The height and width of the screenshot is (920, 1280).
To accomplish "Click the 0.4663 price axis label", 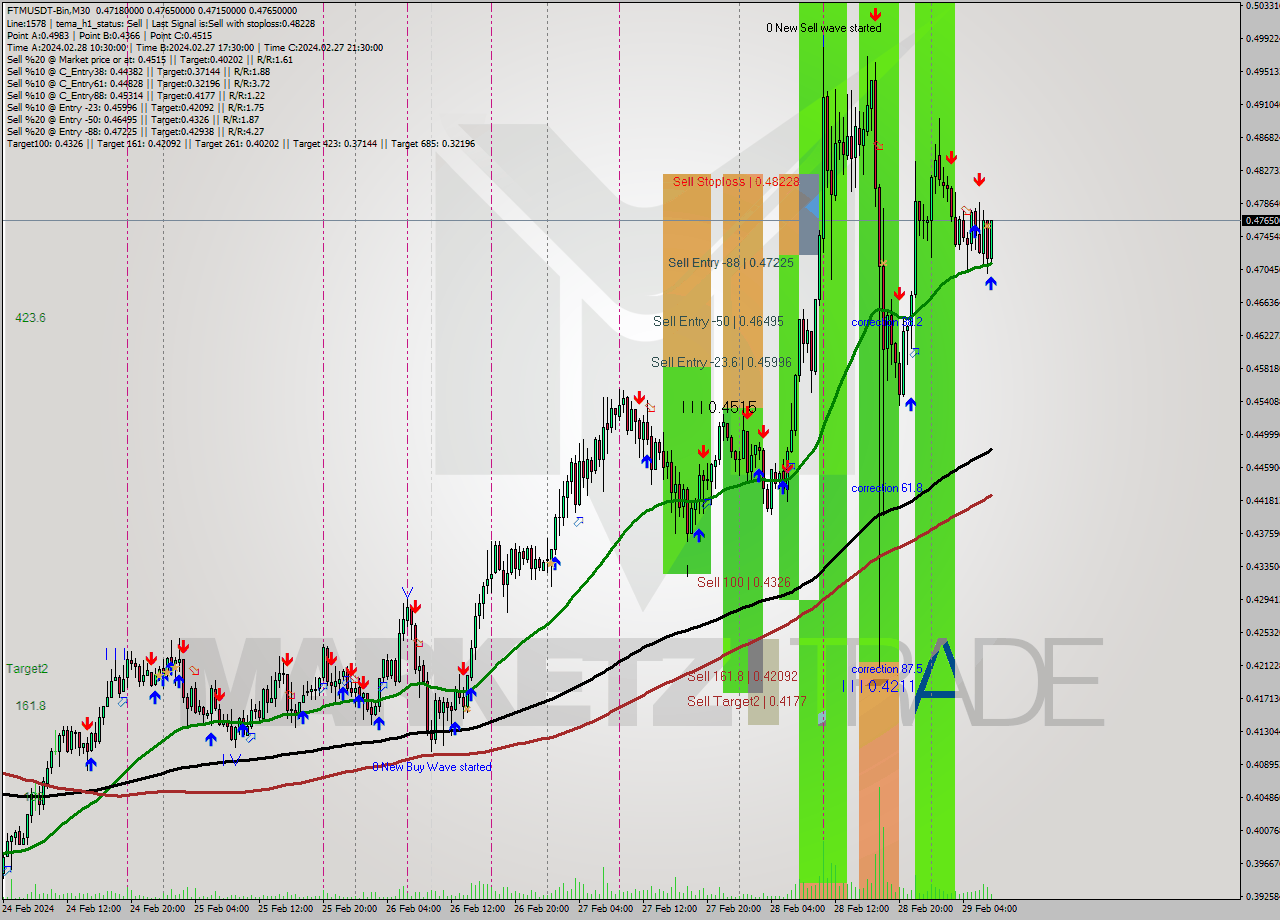I will click(x=1261, y=302).
